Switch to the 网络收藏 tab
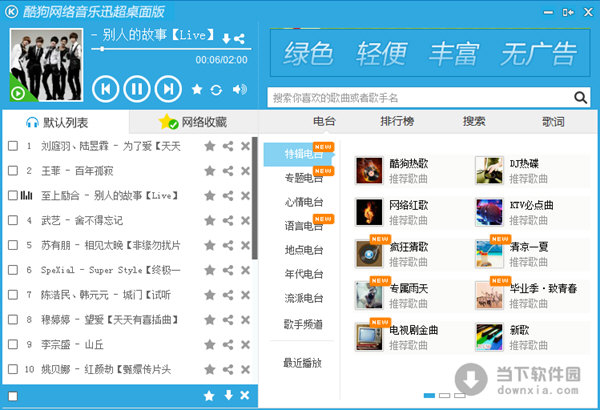Viewport: 600px width, 410px height. (193, 123)
